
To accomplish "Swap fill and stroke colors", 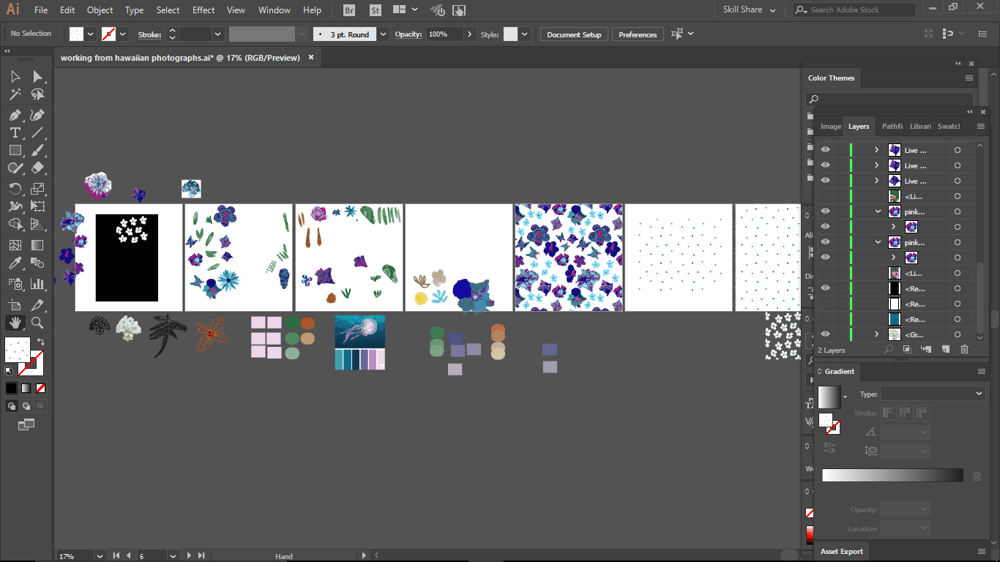I will [41, 343].
